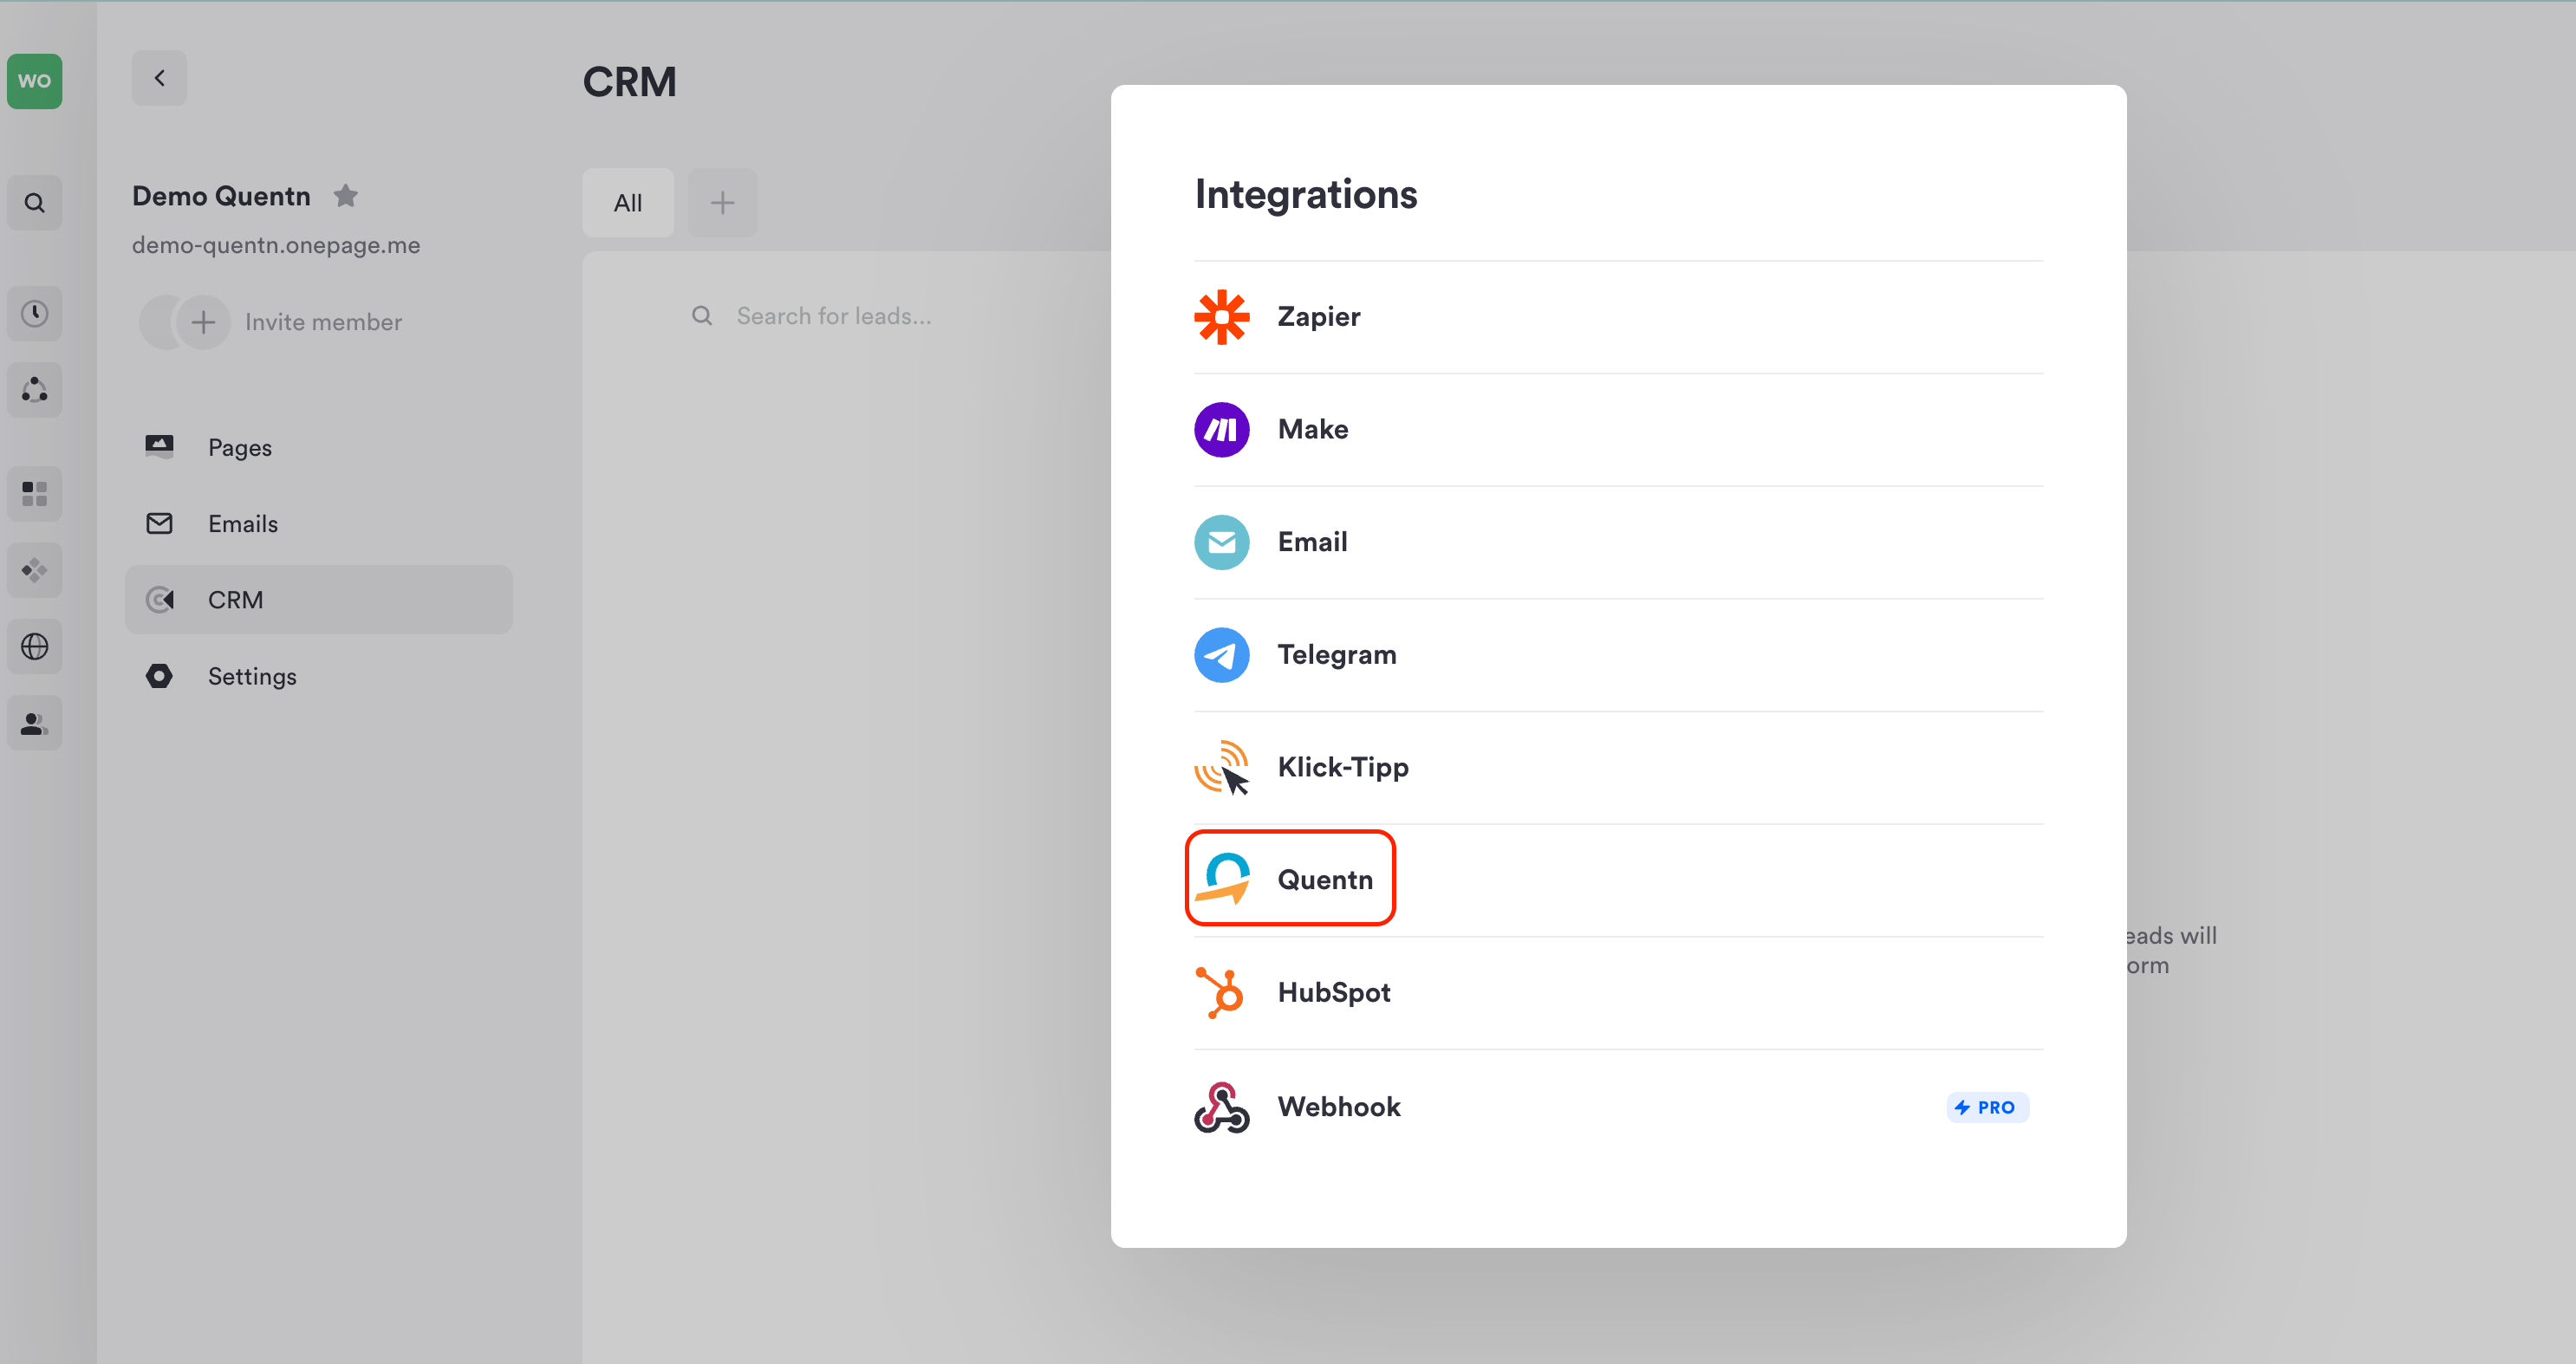This screenshot has width=2576, height=1364.
Task: Select the Zapier integration
Action: click(1318, 317)
